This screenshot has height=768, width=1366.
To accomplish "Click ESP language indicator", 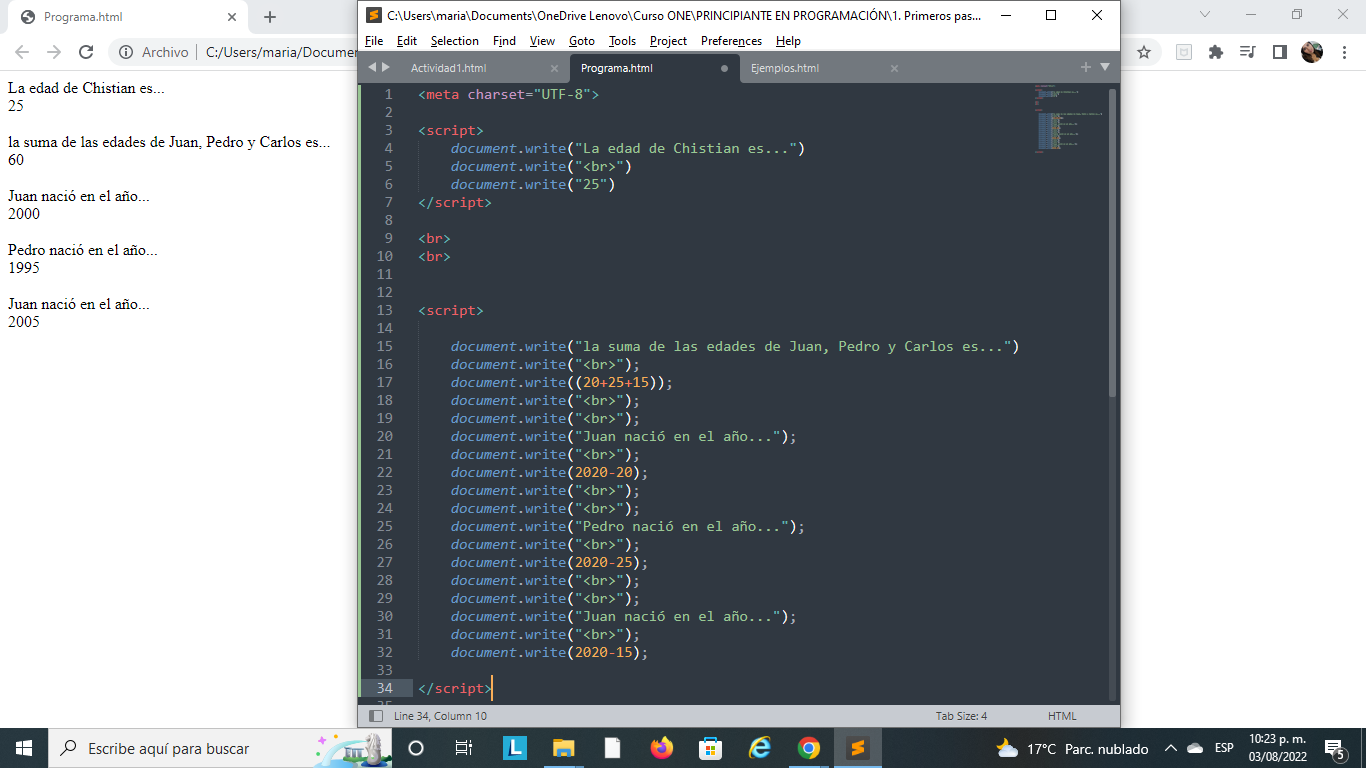I will click(x=1224, y=748).
